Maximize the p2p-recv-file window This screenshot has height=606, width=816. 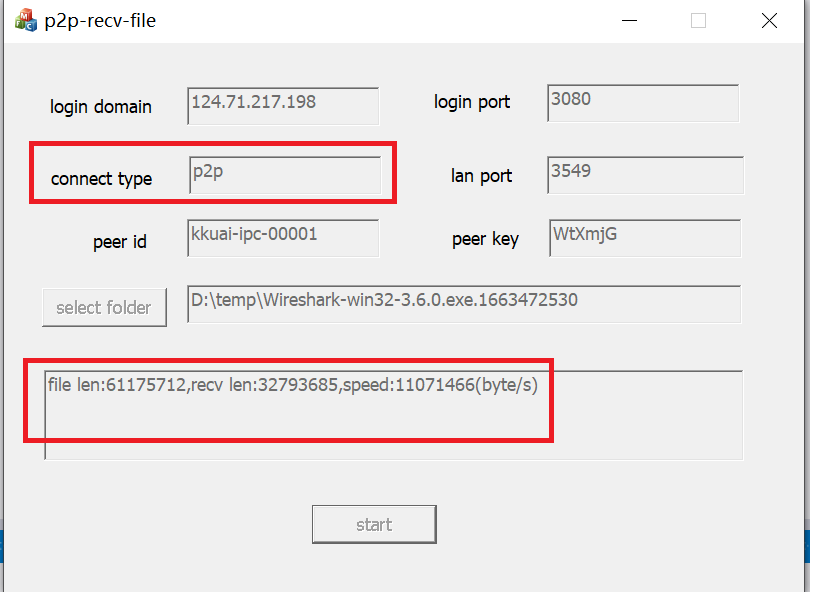coord(698,21)
